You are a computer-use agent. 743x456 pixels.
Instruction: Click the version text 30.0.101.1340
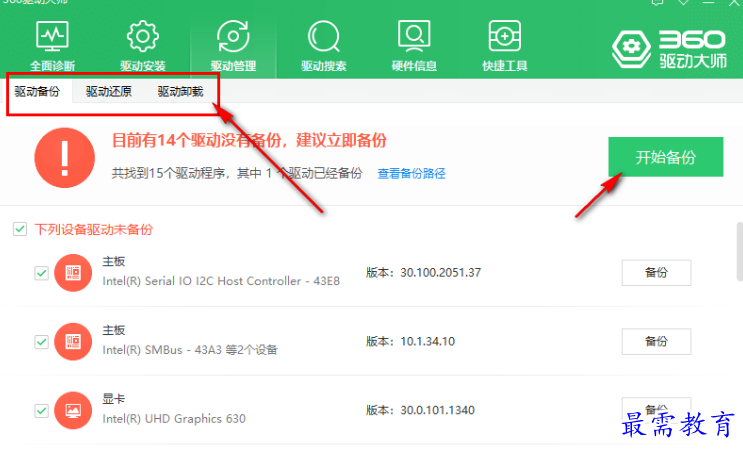437,410
